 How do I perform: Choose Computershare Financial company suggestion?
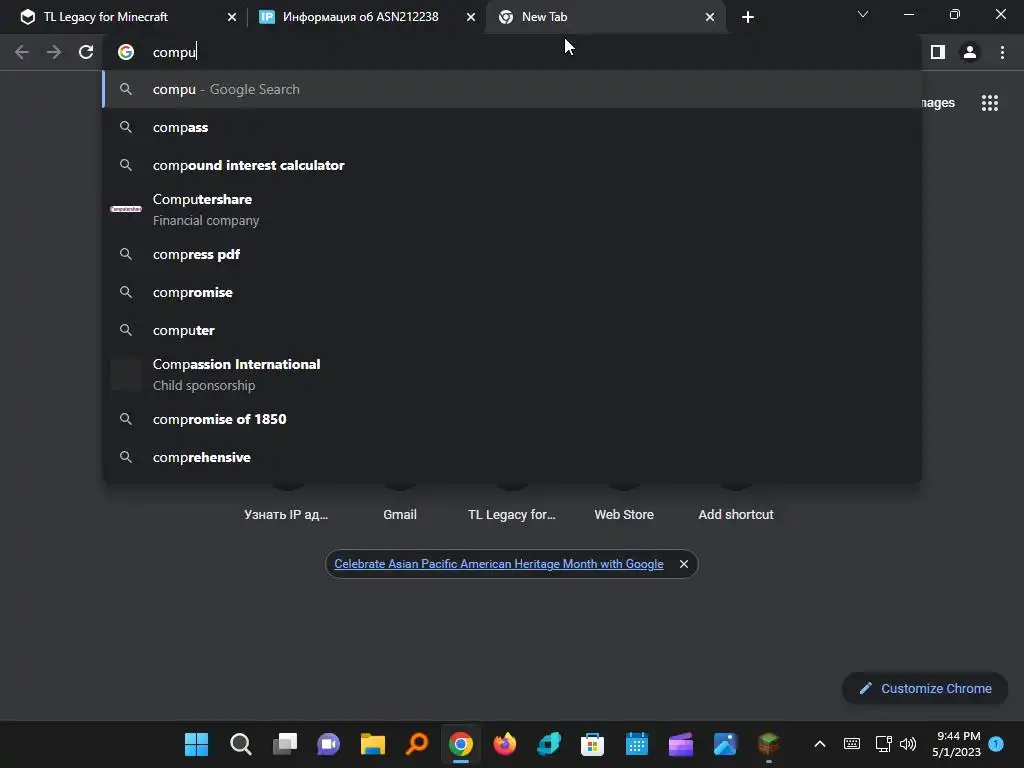[x=512, y=210]
